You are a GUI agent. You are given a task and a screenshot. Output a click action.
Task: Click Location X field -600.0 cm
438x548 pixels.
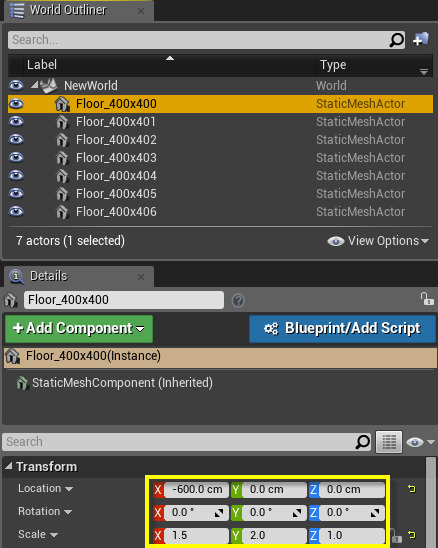[196, 490]
